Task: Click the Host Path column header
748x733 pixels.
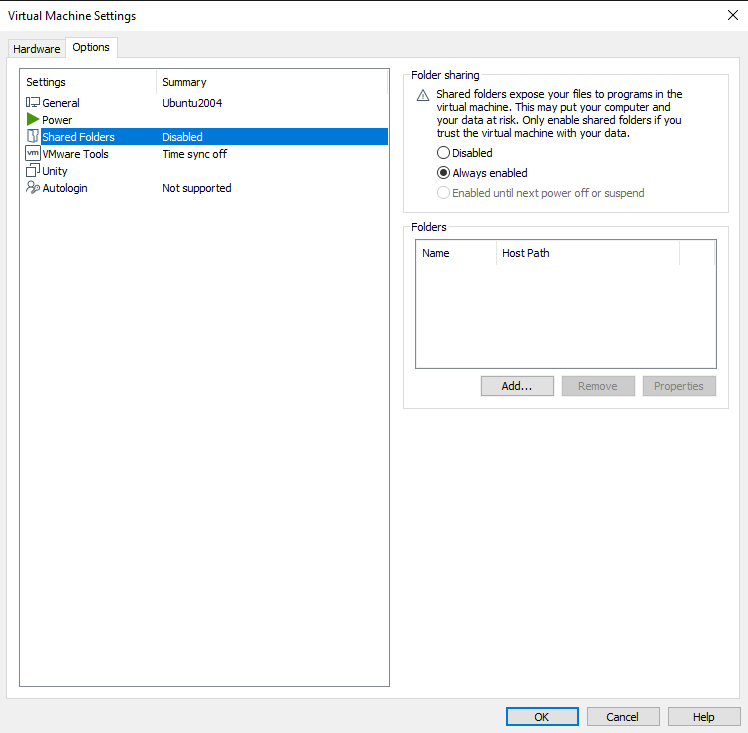Action: [588, 253]
